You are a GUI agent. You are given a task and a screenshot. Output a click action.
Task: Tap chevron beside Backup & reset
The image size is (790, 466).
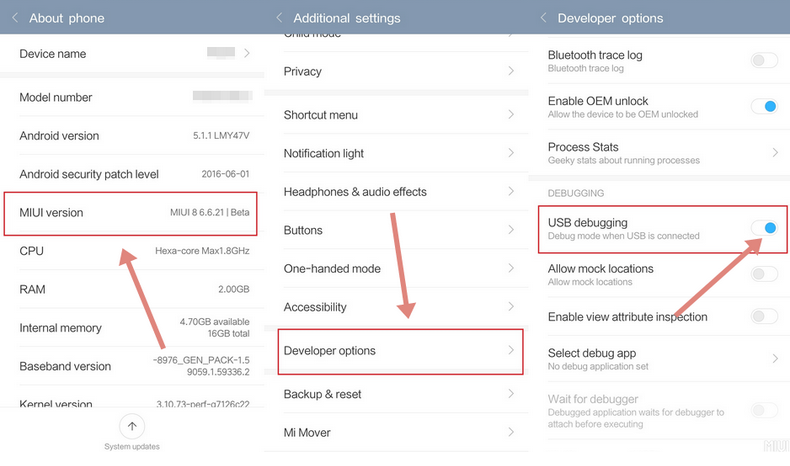(x=510, y=394)
